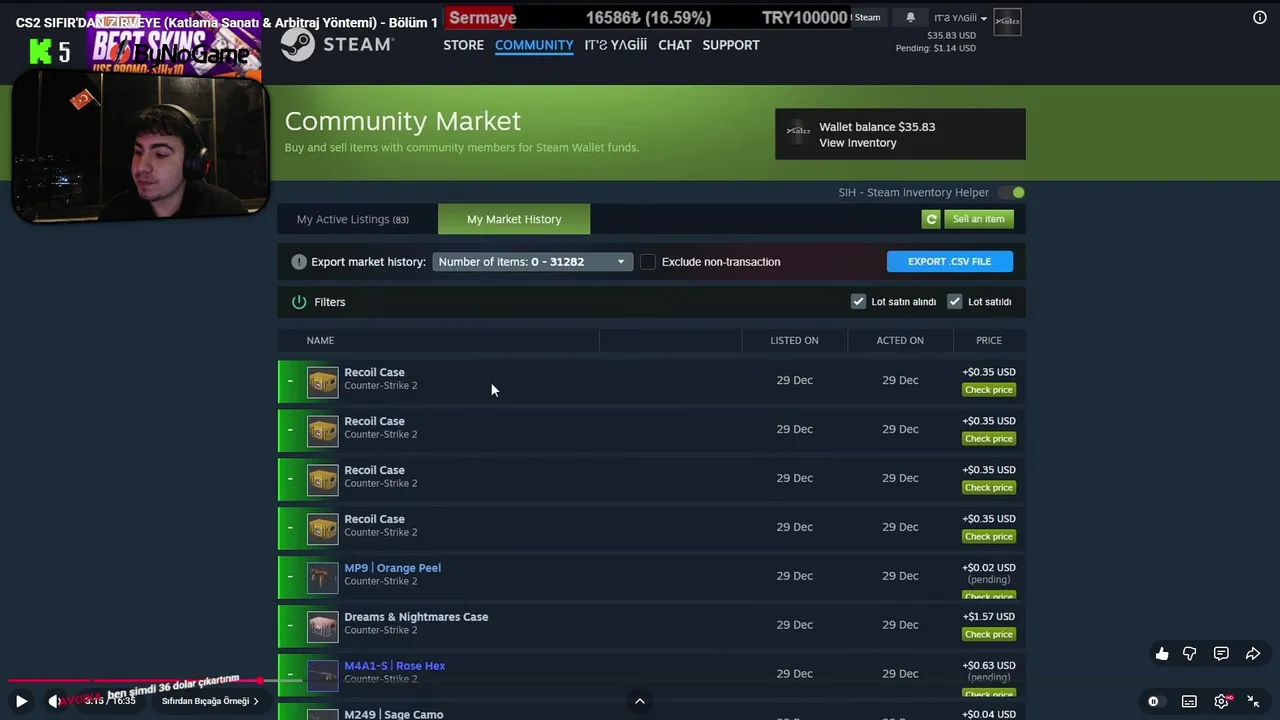Click the Sell an item button

click(x=978, y=219)
